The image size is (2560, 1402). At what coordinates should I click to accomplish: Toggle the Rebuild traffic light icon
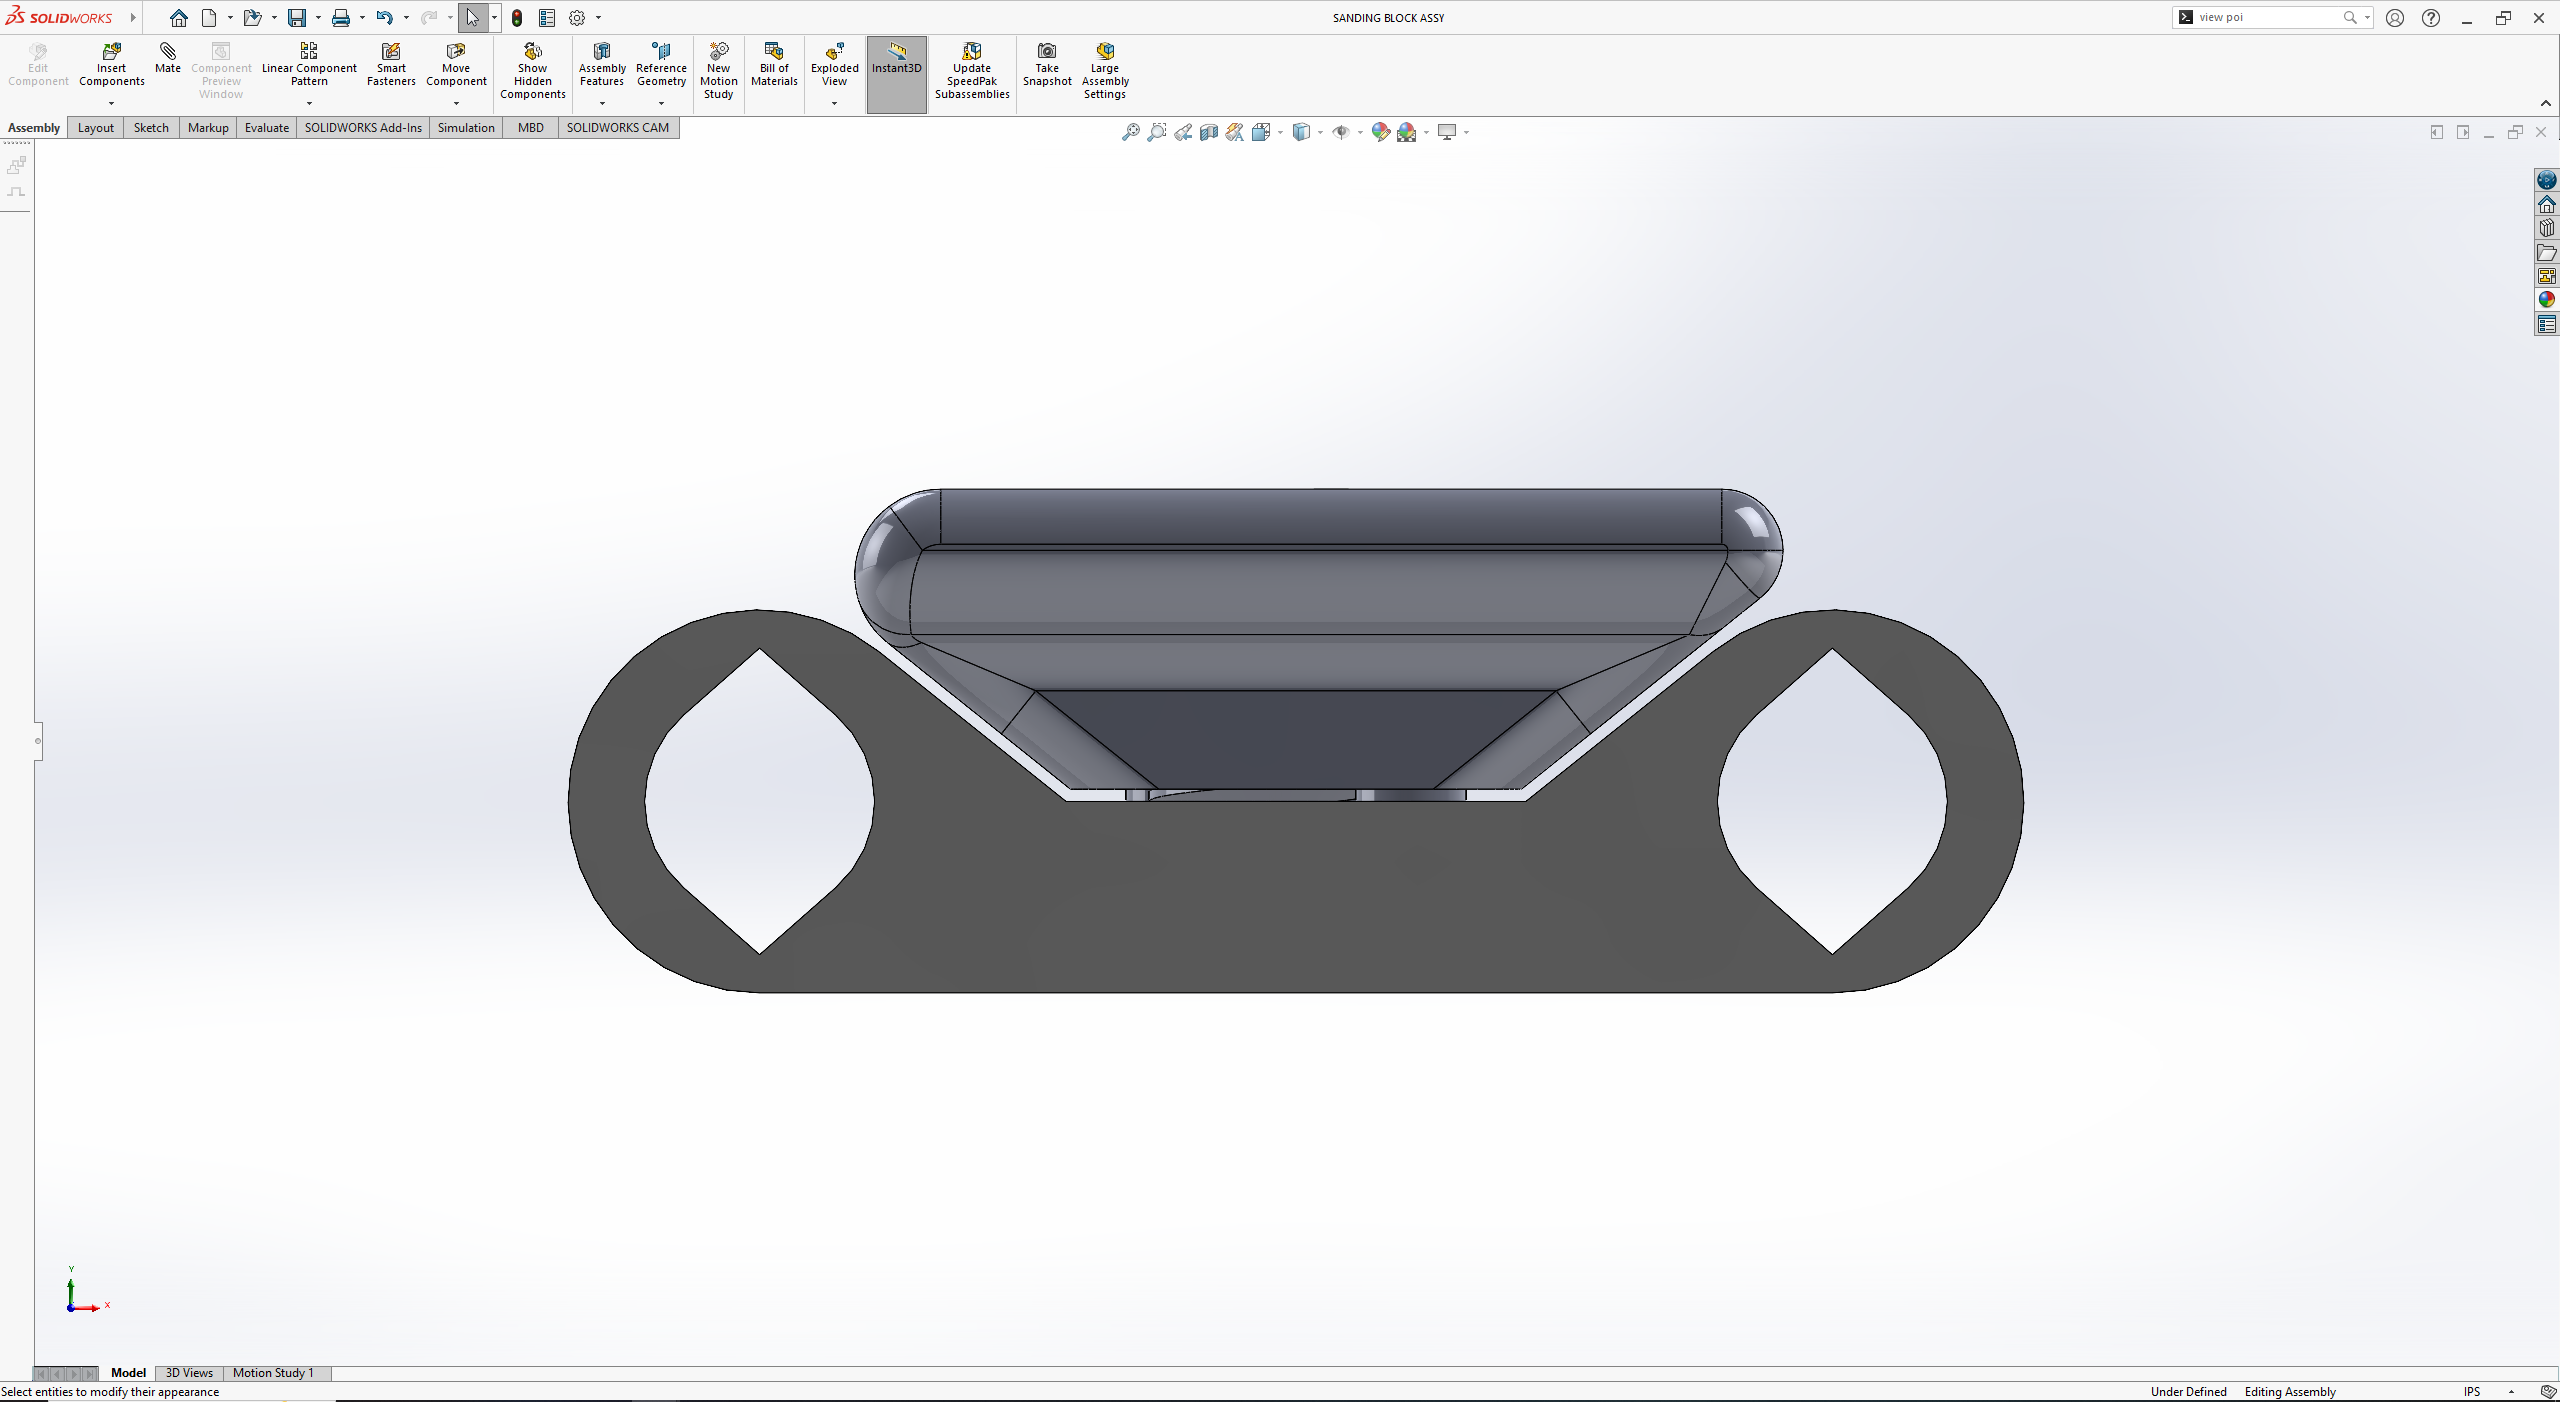click(x=517, y=18)
